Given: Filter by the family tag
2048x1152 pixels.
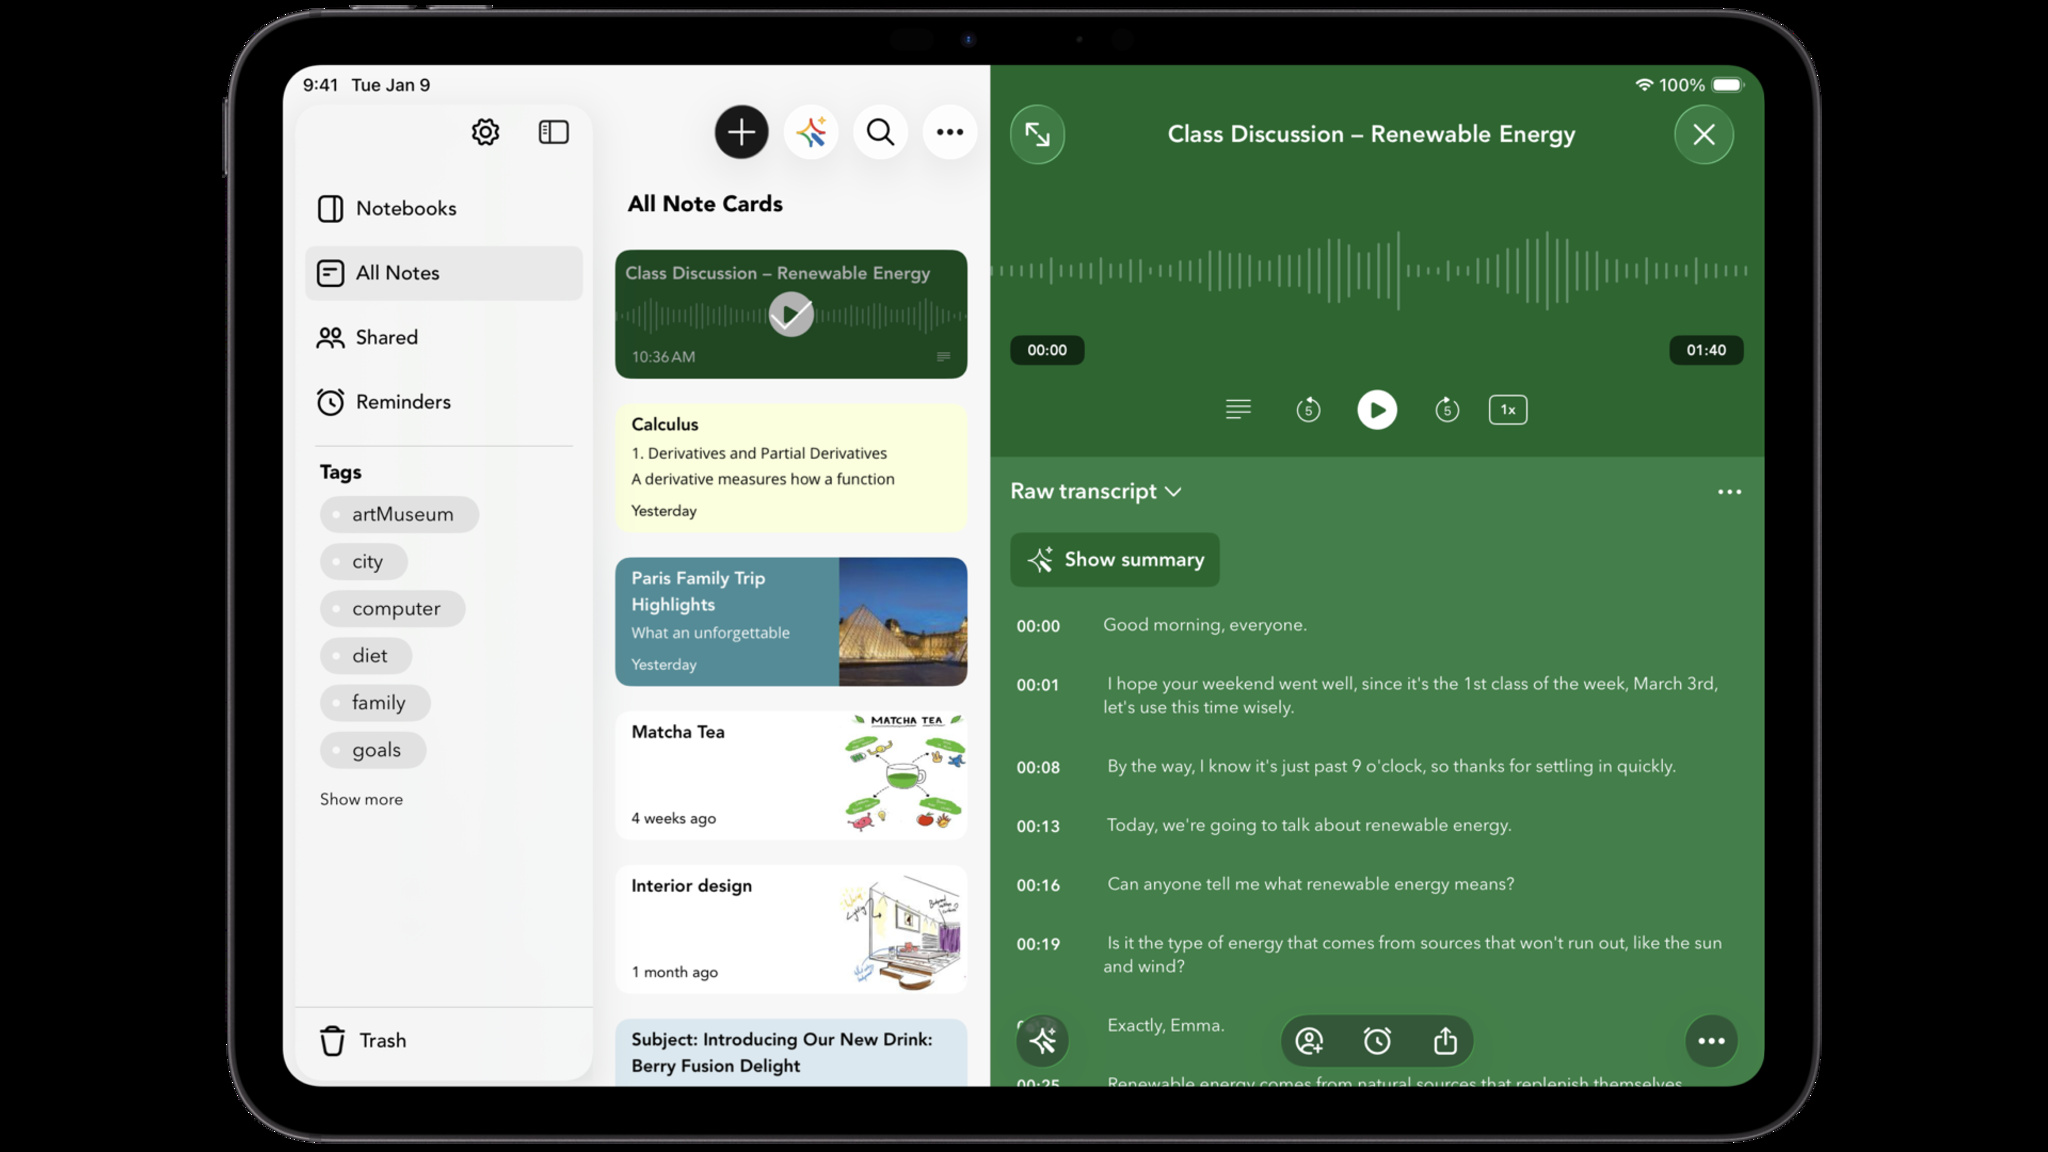Looking at the screenshot, I should pyautogui.click(x=375, y=702).
